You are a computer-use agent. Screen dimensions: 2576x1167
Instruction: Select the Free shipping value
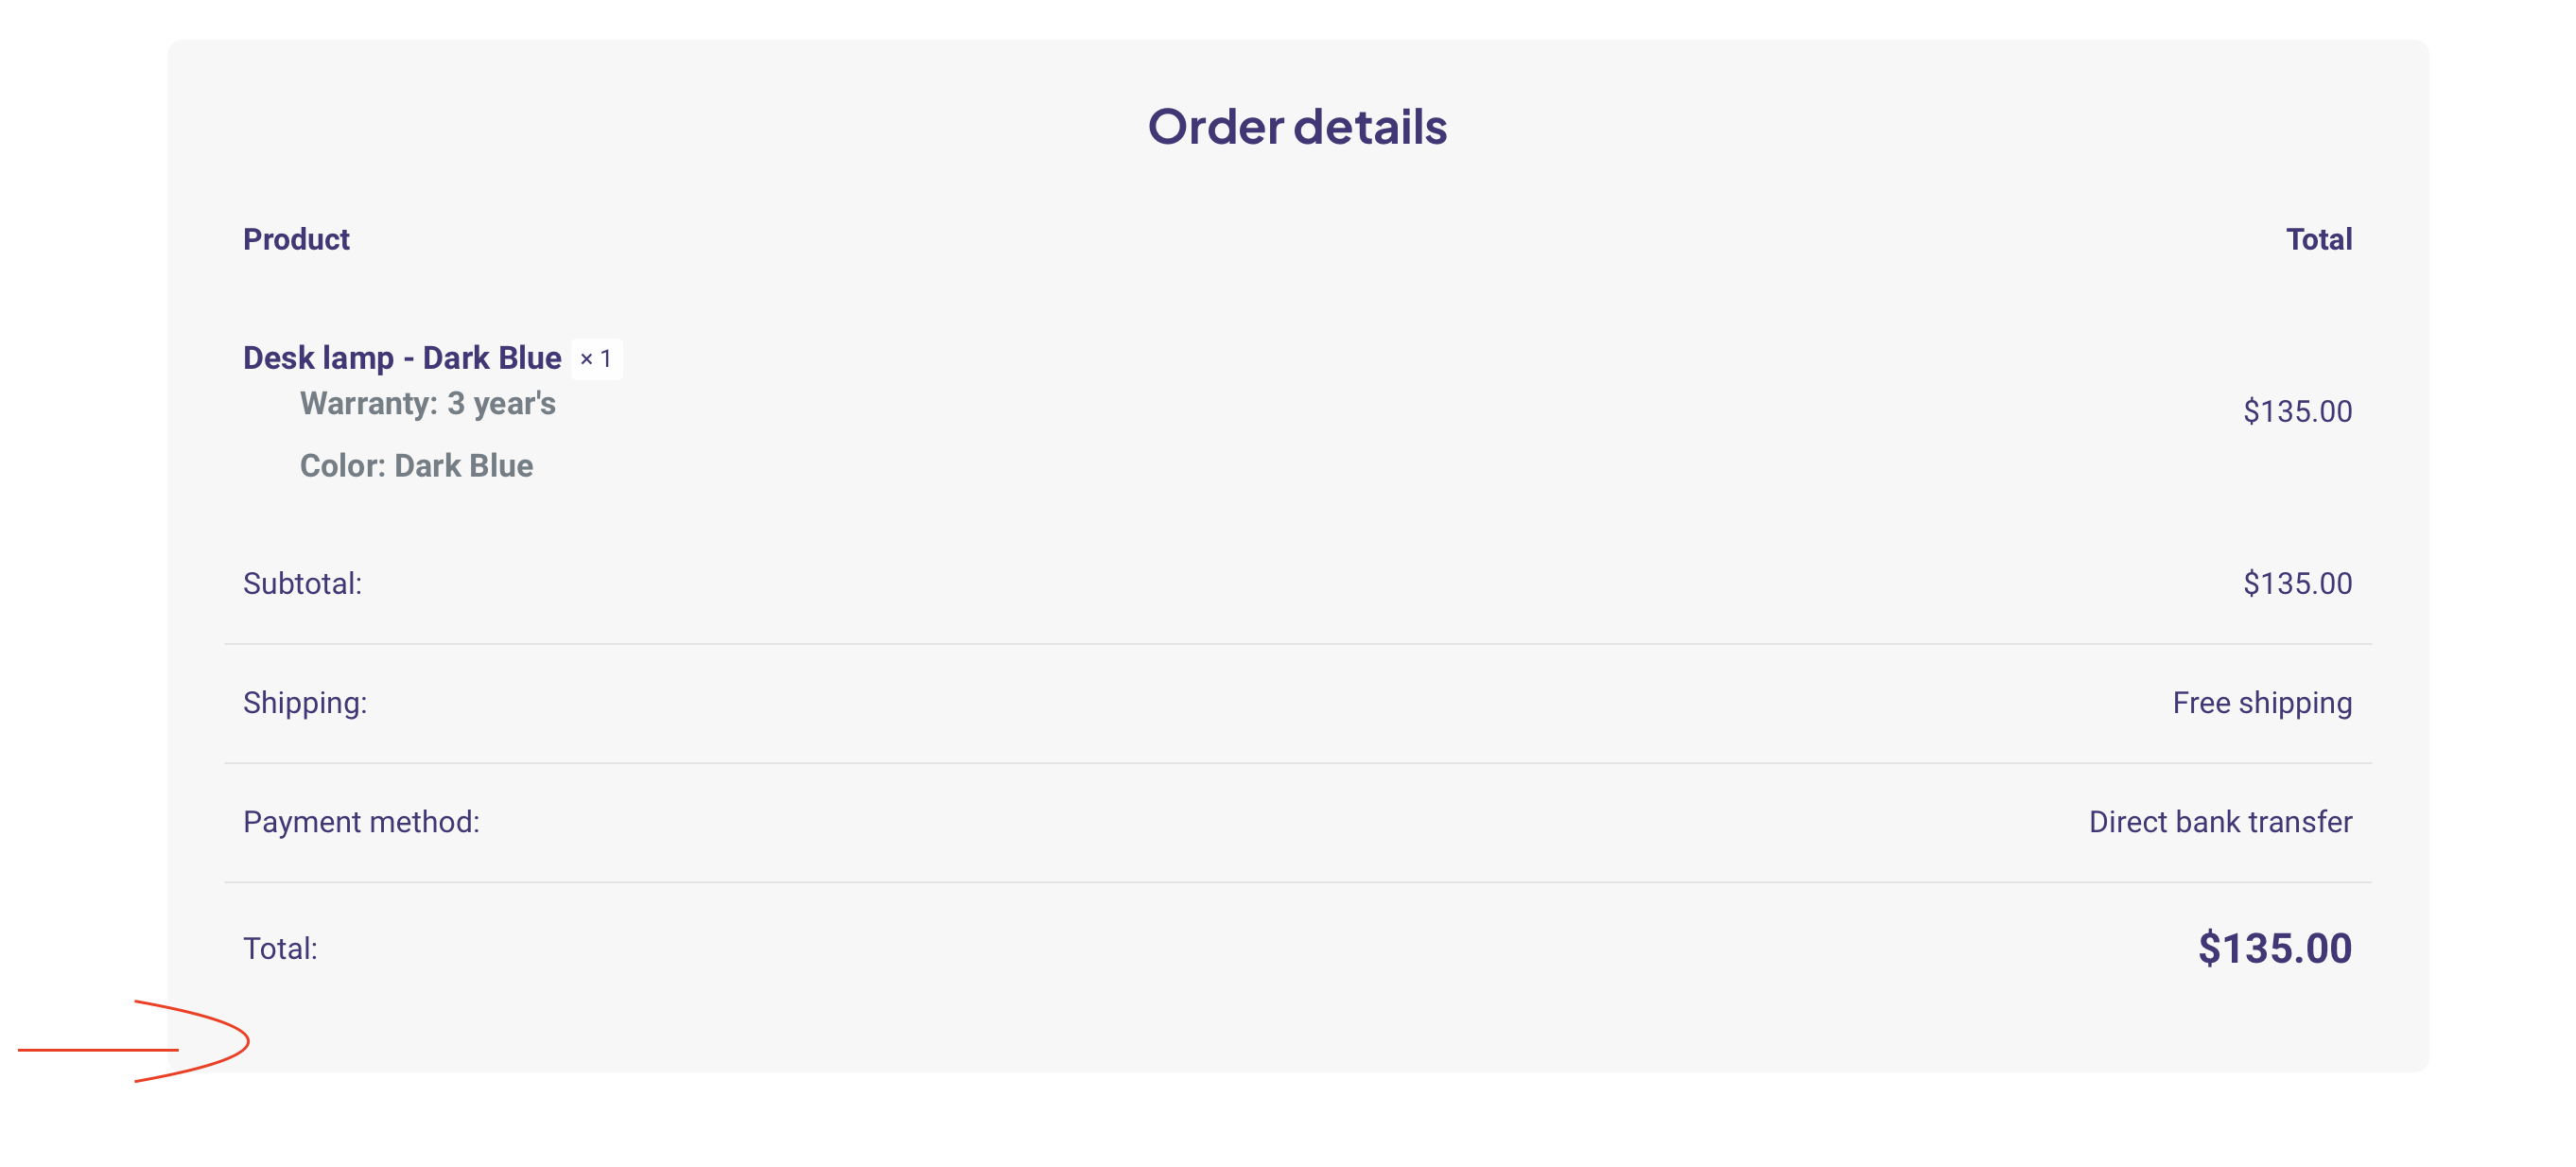(2262, 703)
